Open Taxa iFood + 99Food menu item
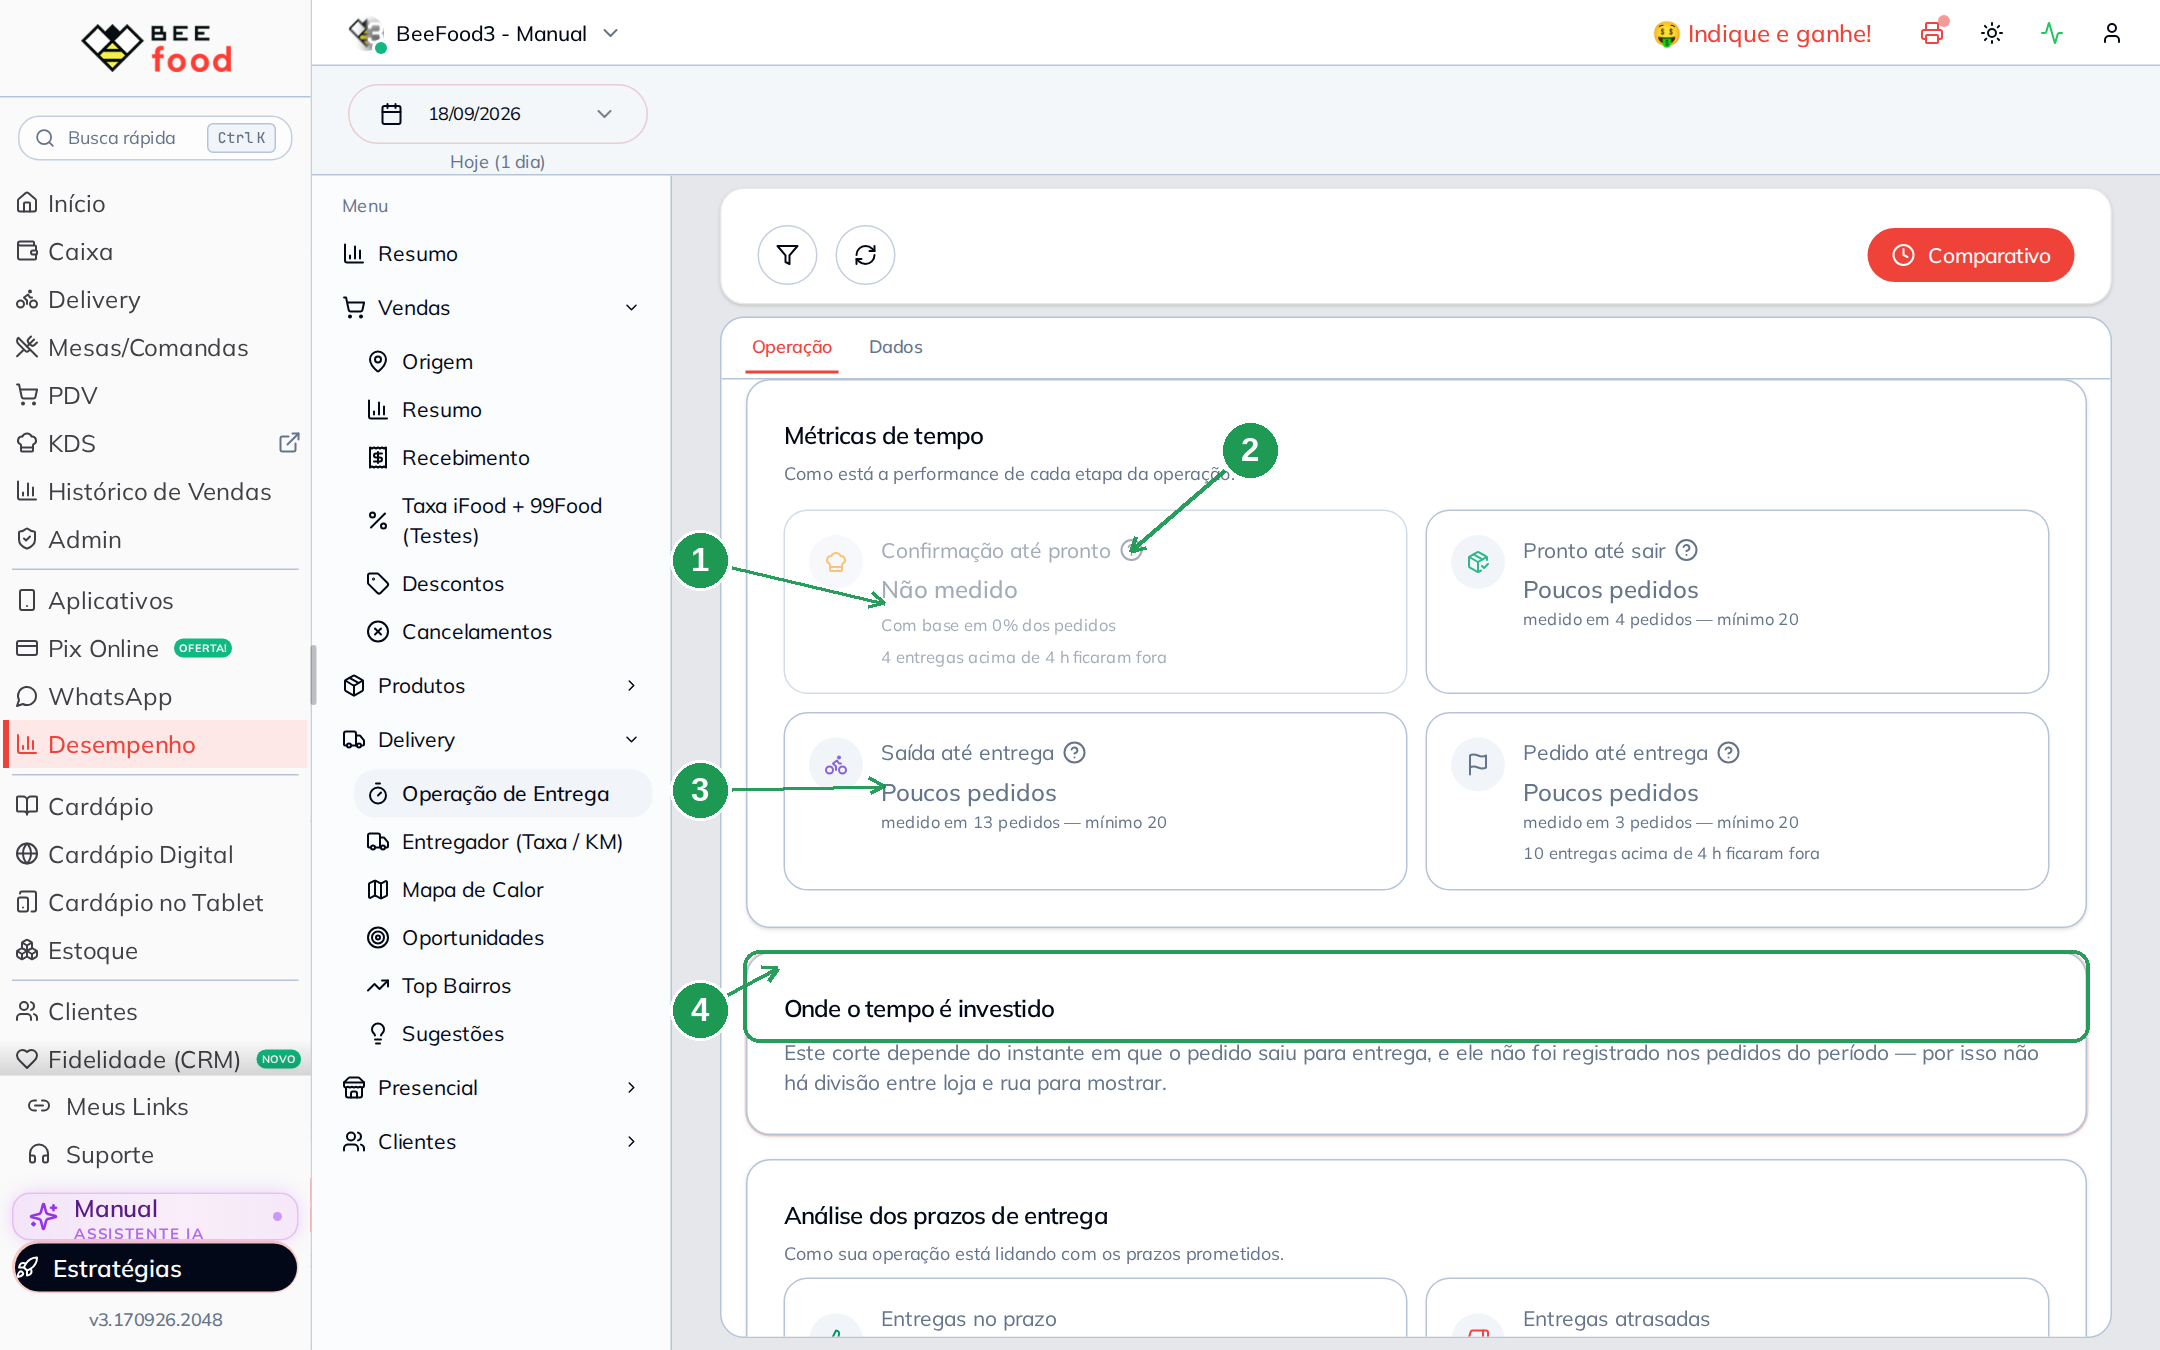This screenshot has height=1350, width=2160. coord(503,520)
